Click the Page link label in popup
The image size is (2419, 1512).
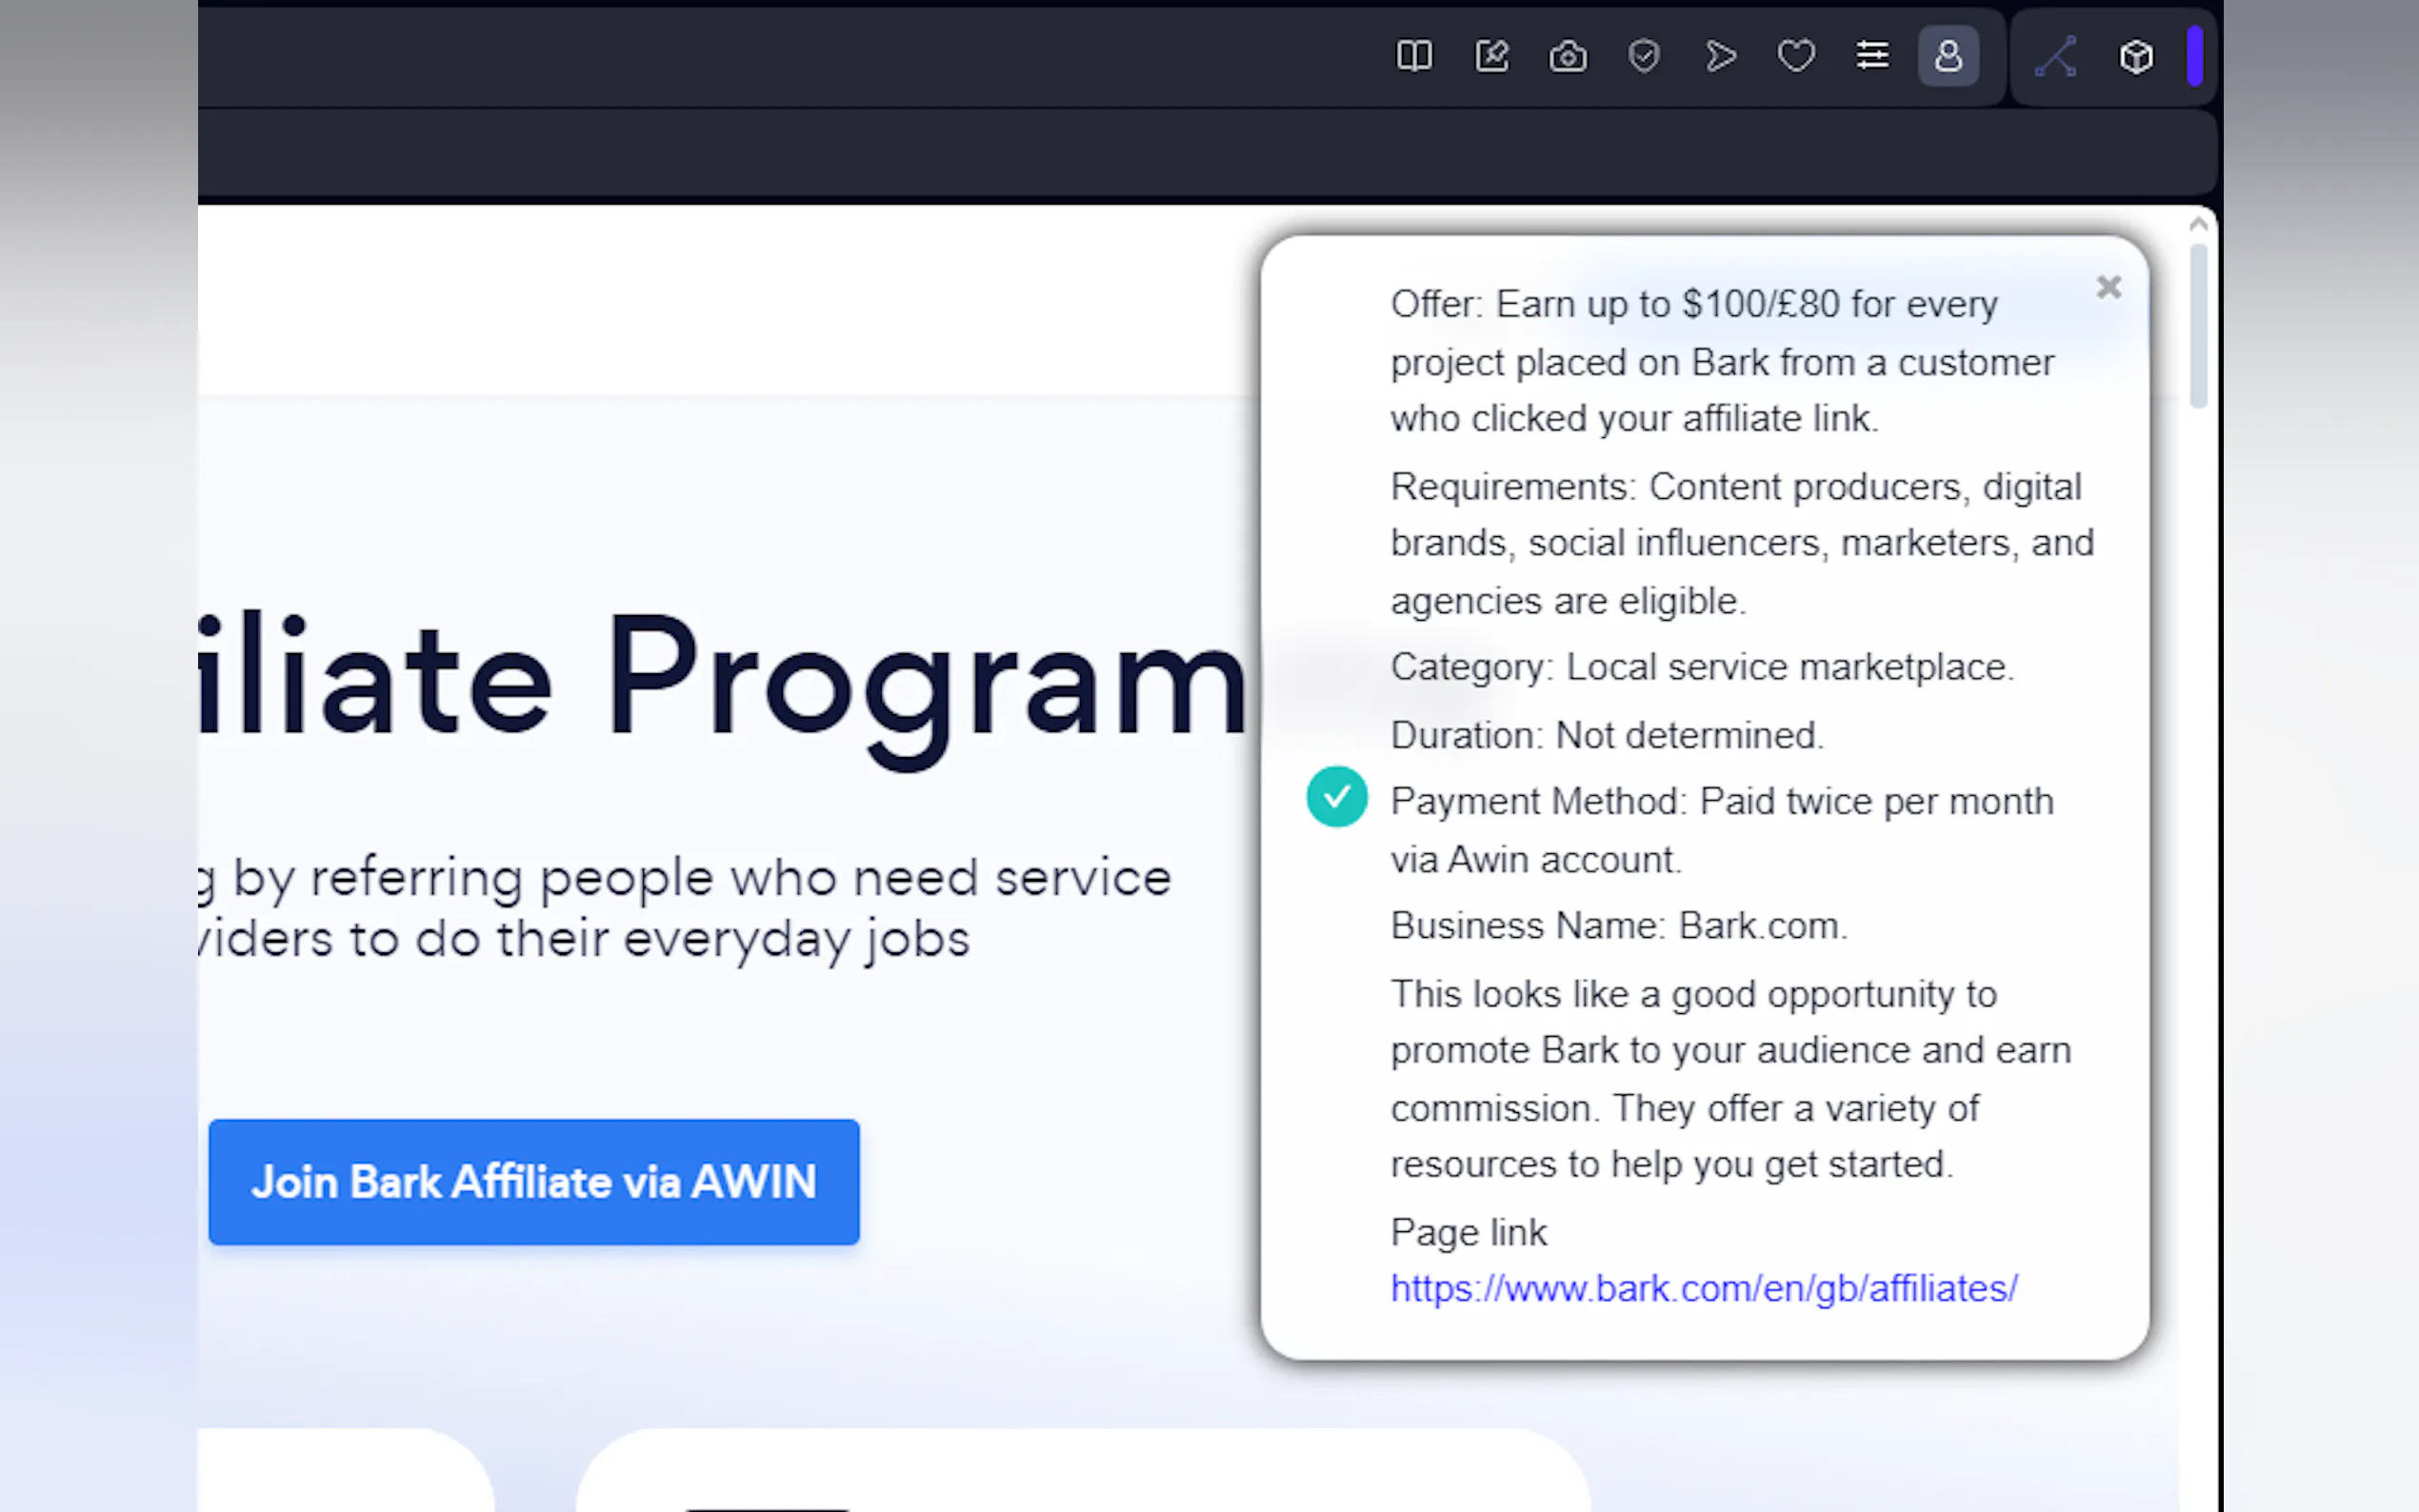1468,1232
